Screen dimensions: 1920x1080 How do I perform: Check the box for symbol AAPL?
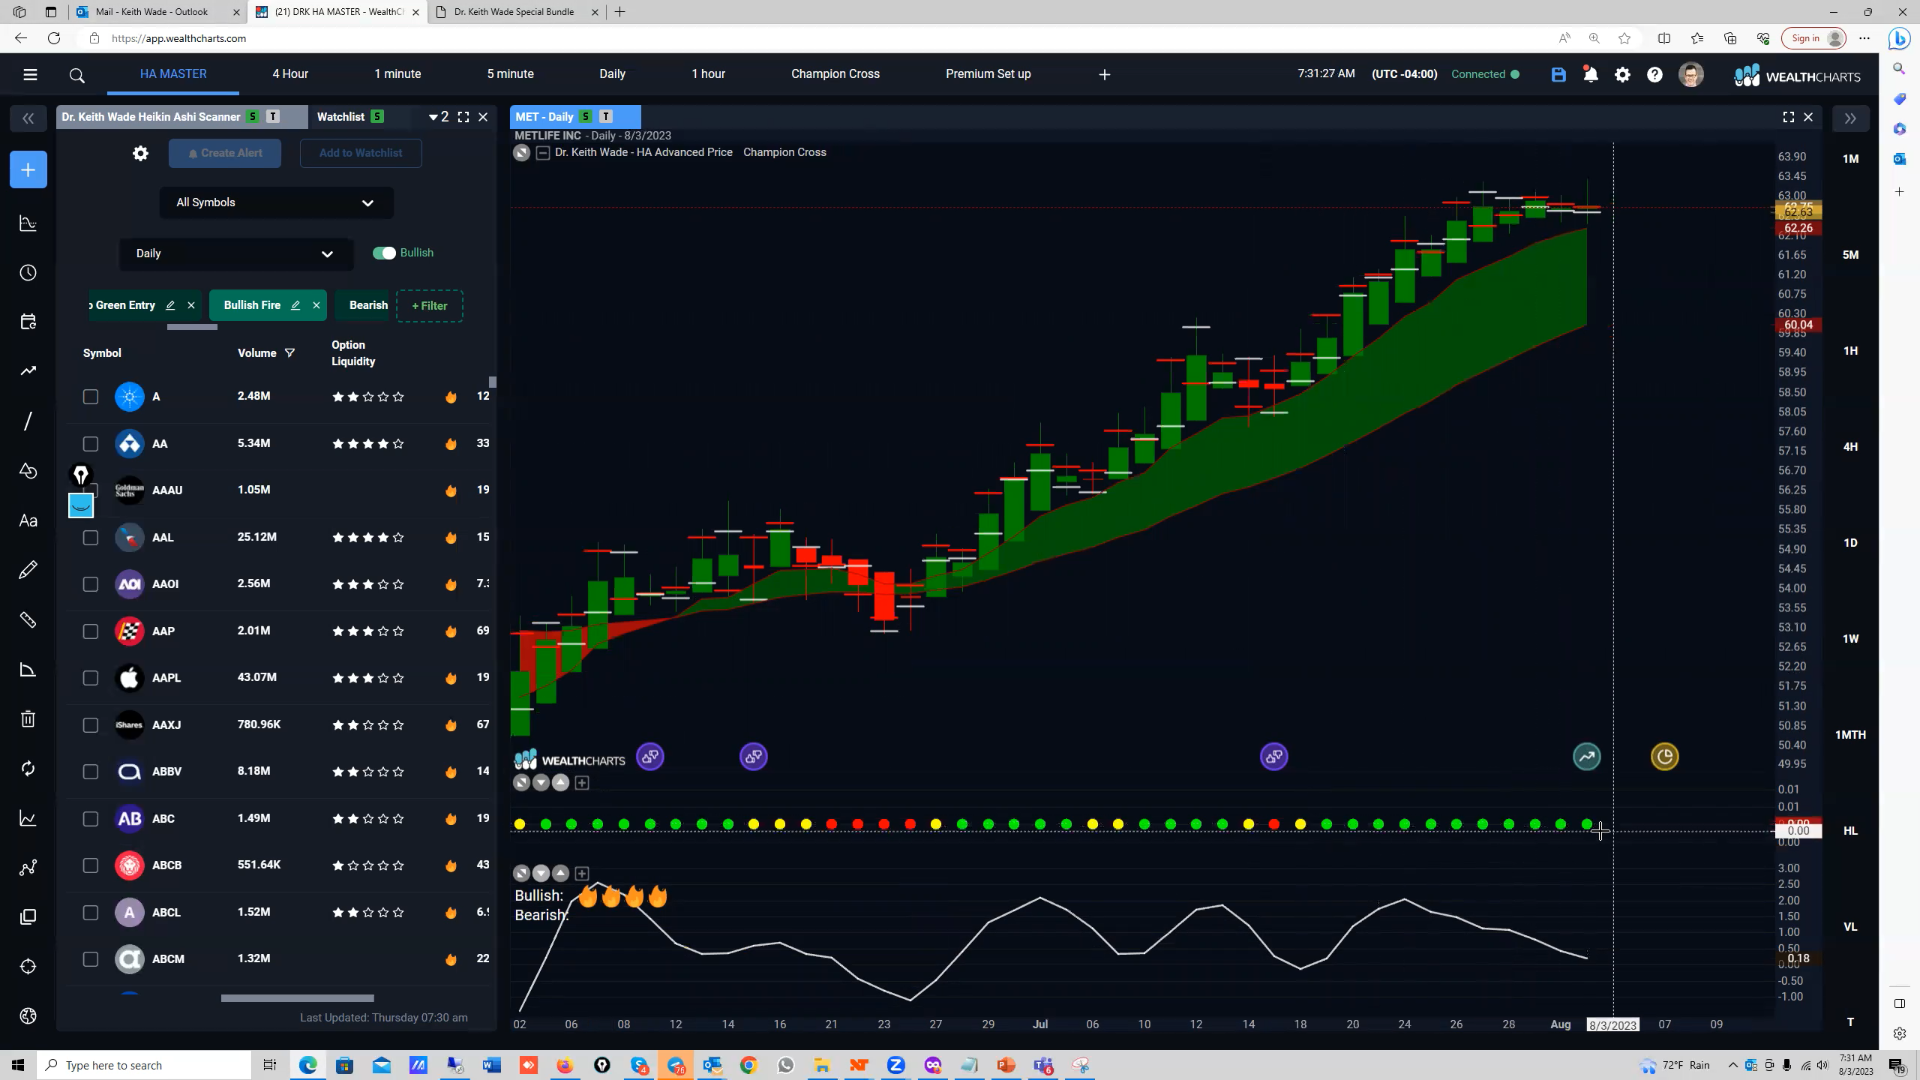click(x=90, y=678)
